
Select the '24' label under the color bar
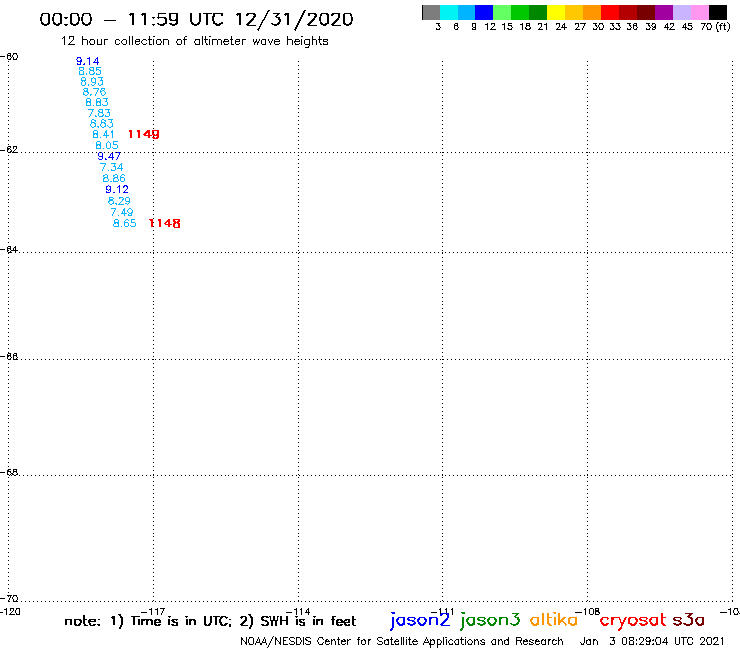pyautogui.click(x=561, y=27)
